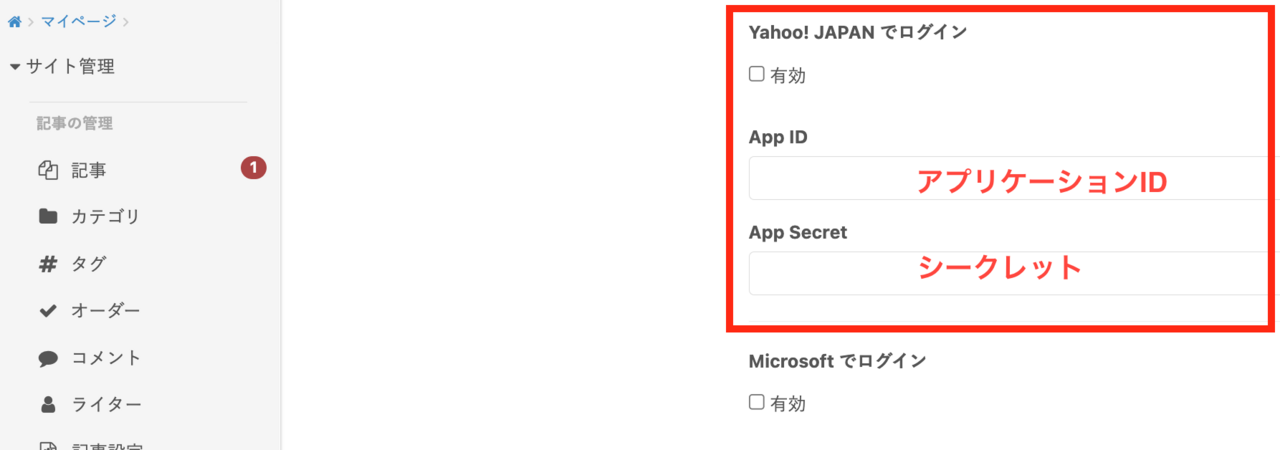The width and height of the screenshot is (1280, 450).
Task: Enable the Microsoft login checkbox
Action: tap(757, 402)
